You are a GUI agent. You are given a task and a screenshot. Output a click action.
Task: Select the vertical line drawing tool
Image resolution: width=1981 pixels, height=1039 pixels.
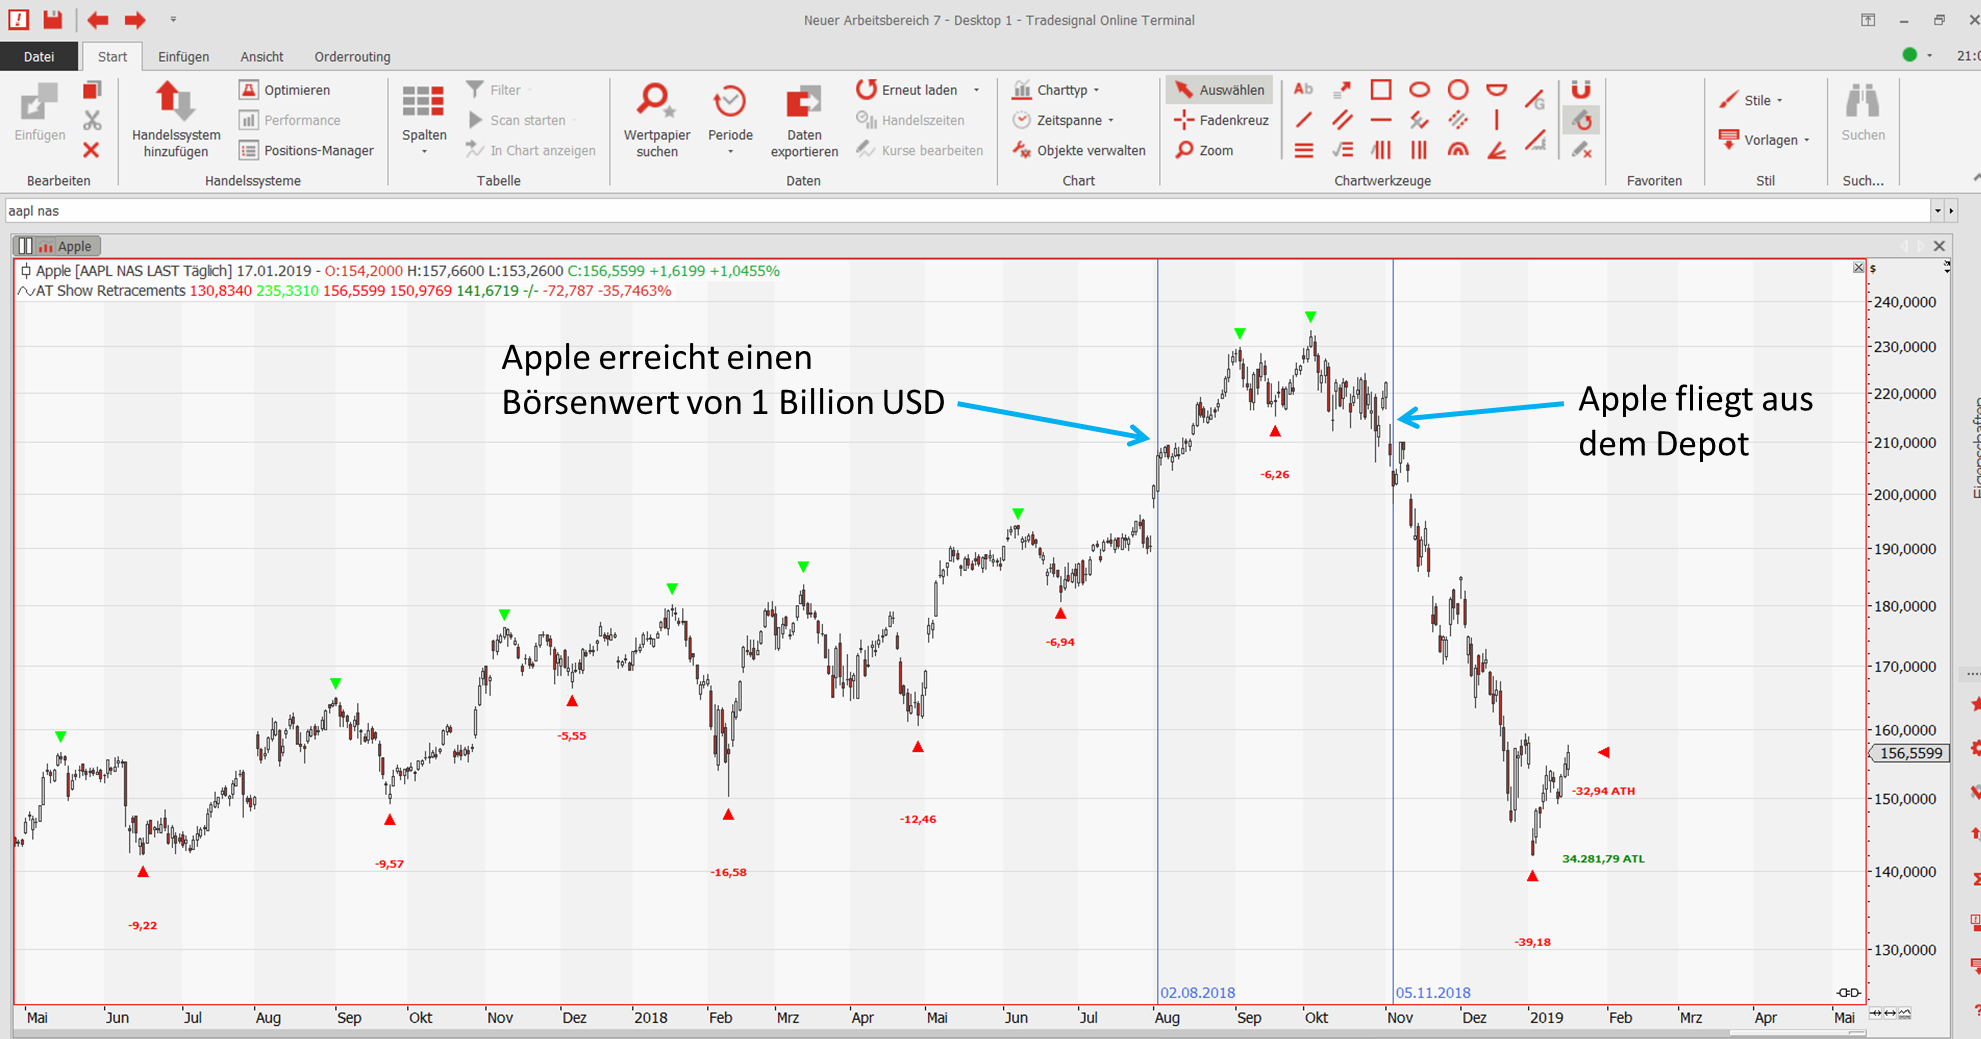(x=1496, y=120)
